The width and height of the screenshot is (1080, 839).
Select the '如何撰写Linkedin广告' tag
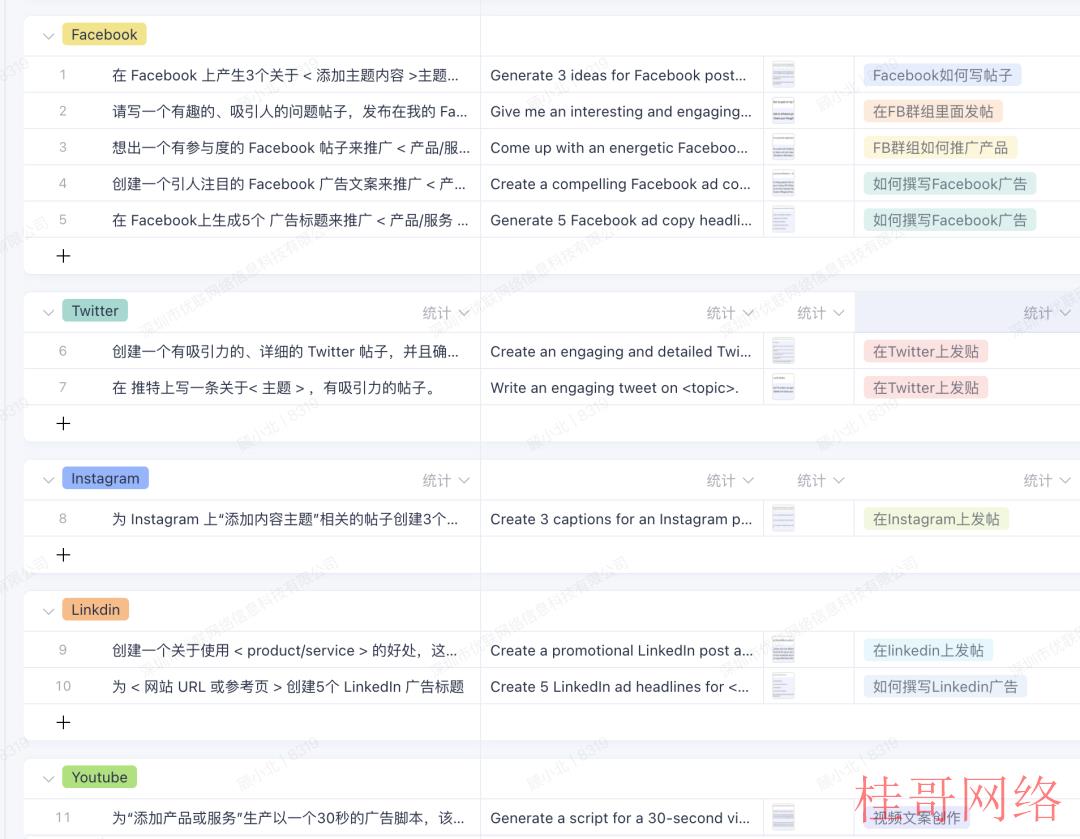point(945,687)
